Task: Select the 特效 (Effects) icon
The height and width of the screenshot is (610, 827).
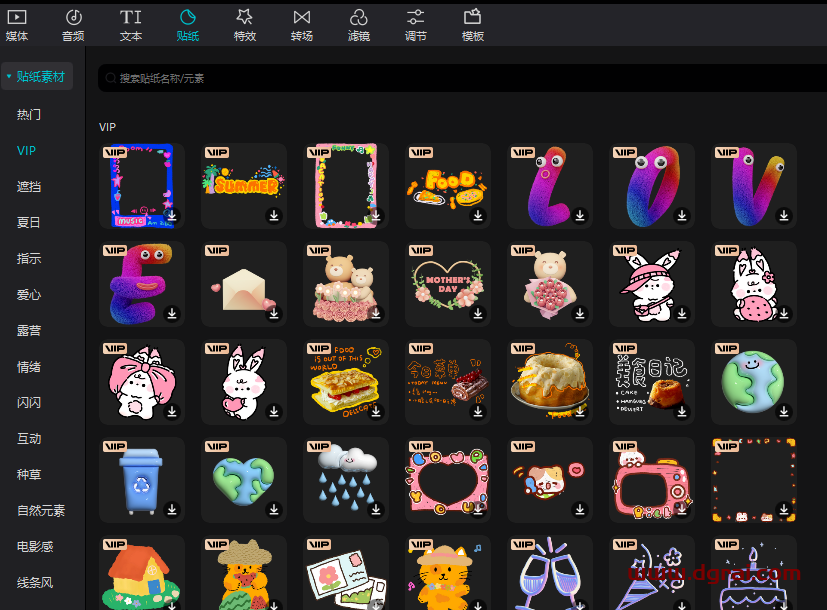Action: (245, 24)
